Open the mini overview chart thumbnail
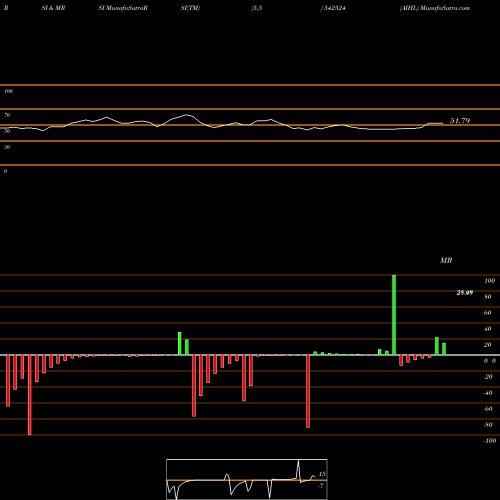This screenshot has width=500, height=500. click(247, 479)
